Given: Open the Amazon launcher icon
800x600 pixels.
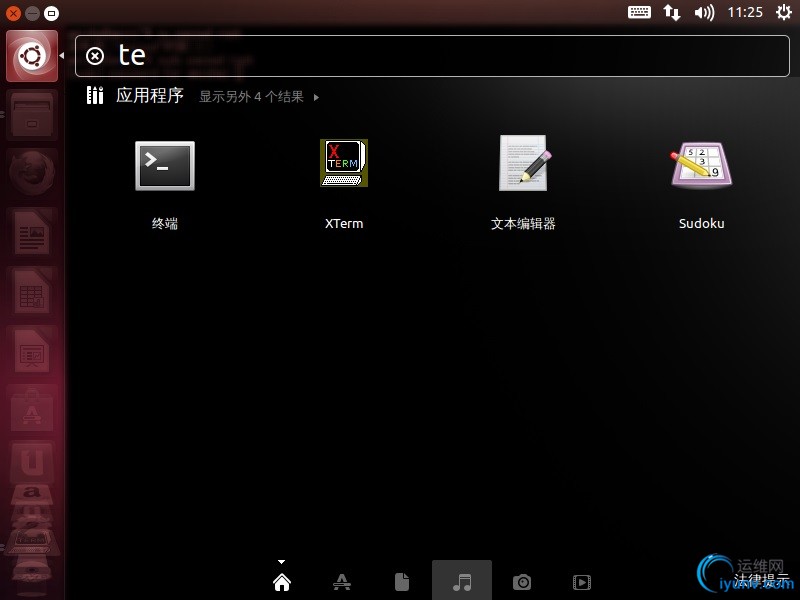Looking at the screenshot, I should click(32, 493).
